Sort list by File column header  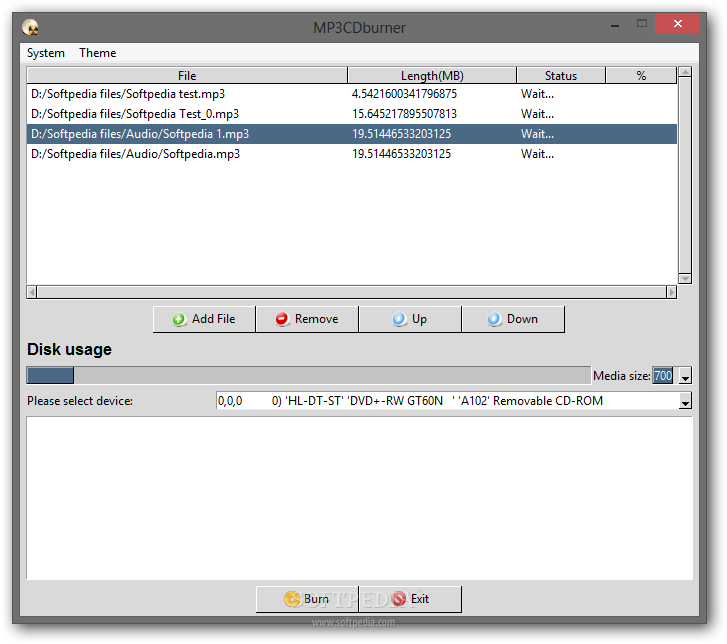(x=187, y=75)
